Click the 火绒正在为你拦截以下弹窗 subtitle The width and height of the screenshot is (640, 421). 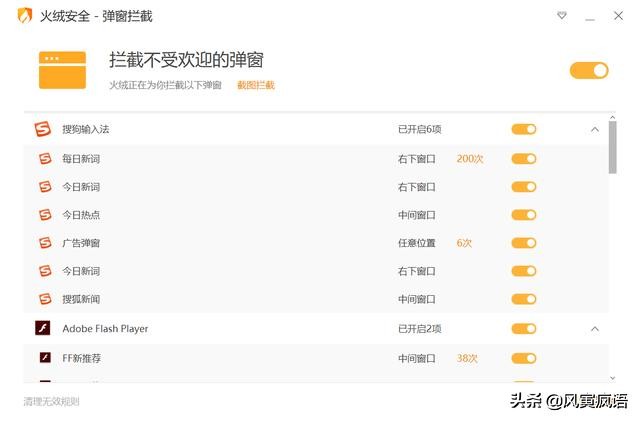coord(165,85)
